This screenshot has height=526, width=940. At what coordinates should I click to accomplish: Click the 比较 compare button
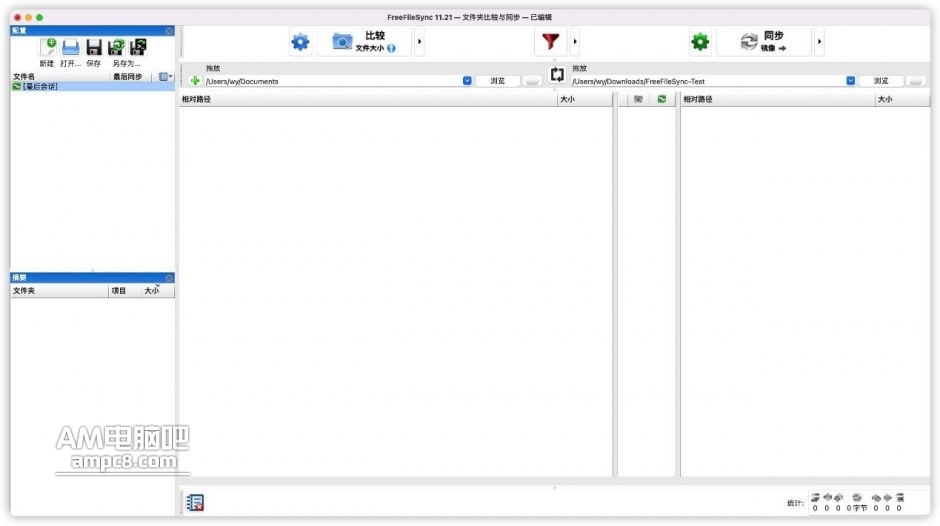(x=364, y=42)
